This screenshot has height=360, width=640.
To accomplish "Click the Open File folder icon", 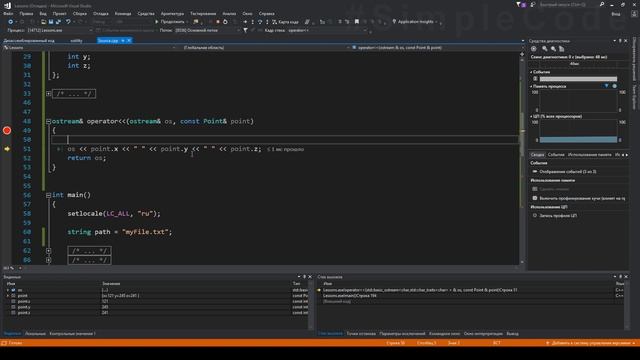I will (x=43, y=22).
